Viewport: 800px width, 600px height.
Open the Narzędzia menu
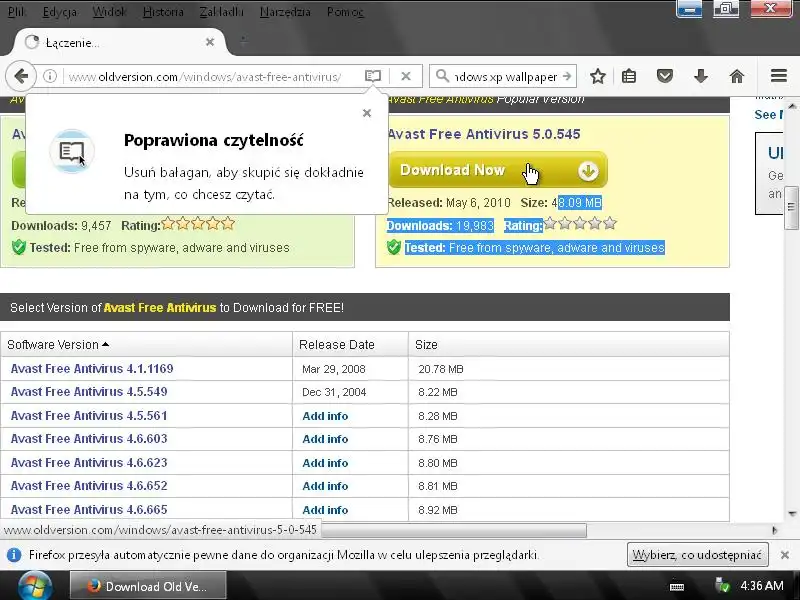(x=285, y=12)
